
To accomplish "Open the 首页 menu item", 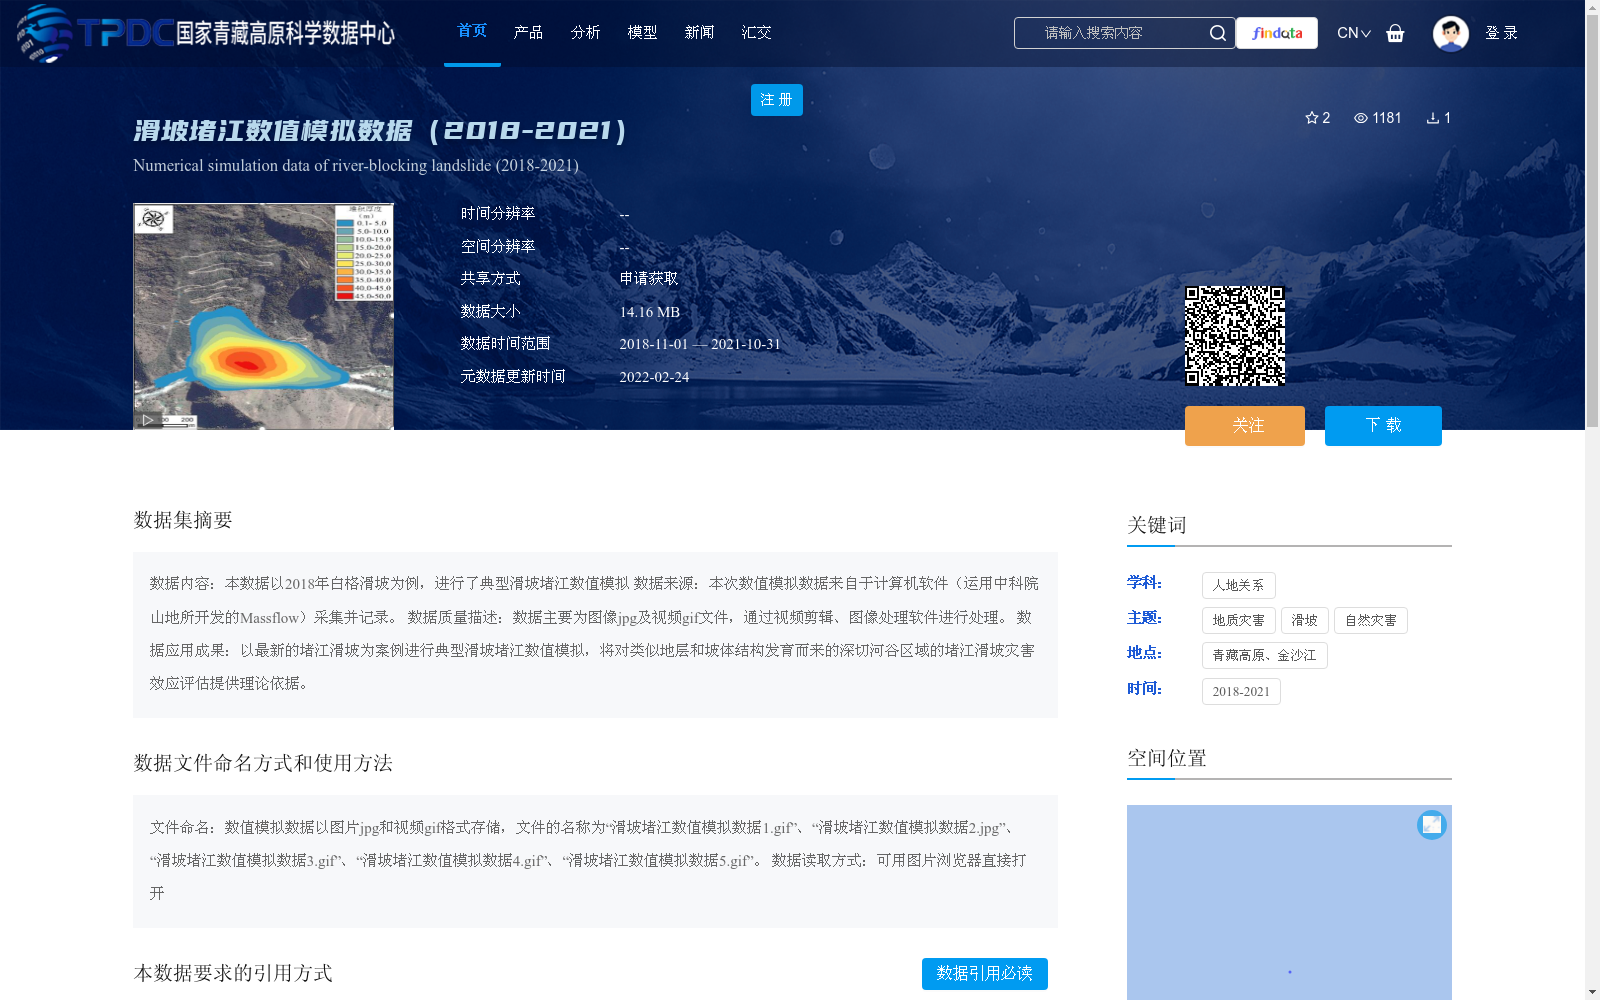I will pyautogui.click(x=472, y=31).
